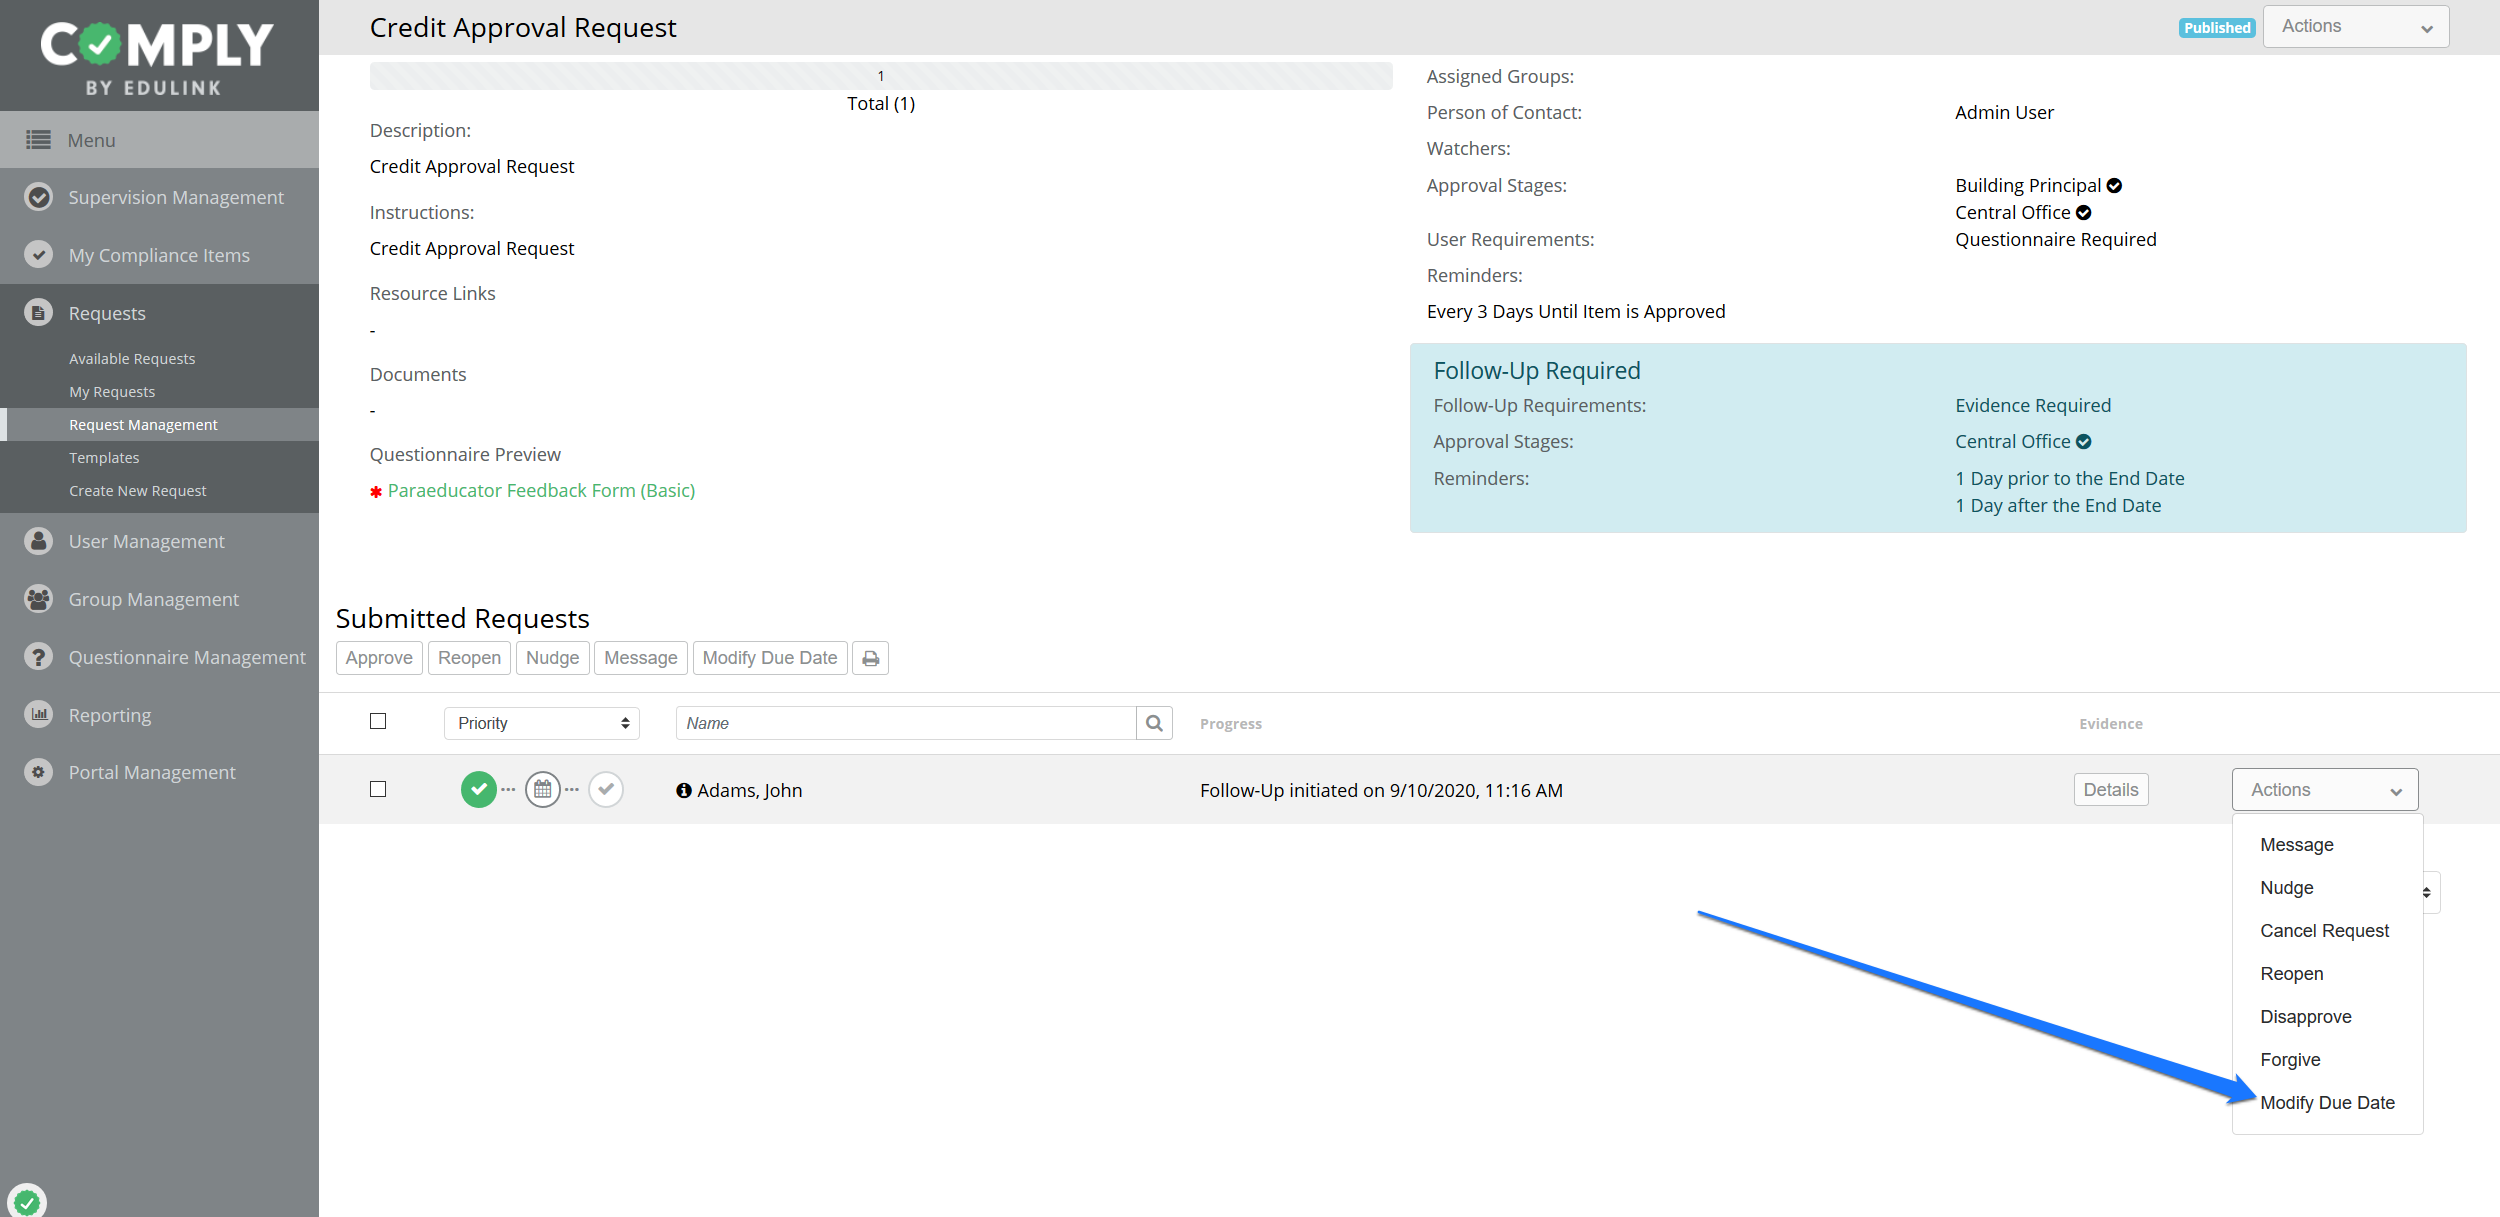Open Questionnaire Management sidebar icon
Image resolution: width=2500 pixels, height=1217 pixels.
[x=39, y=657]
